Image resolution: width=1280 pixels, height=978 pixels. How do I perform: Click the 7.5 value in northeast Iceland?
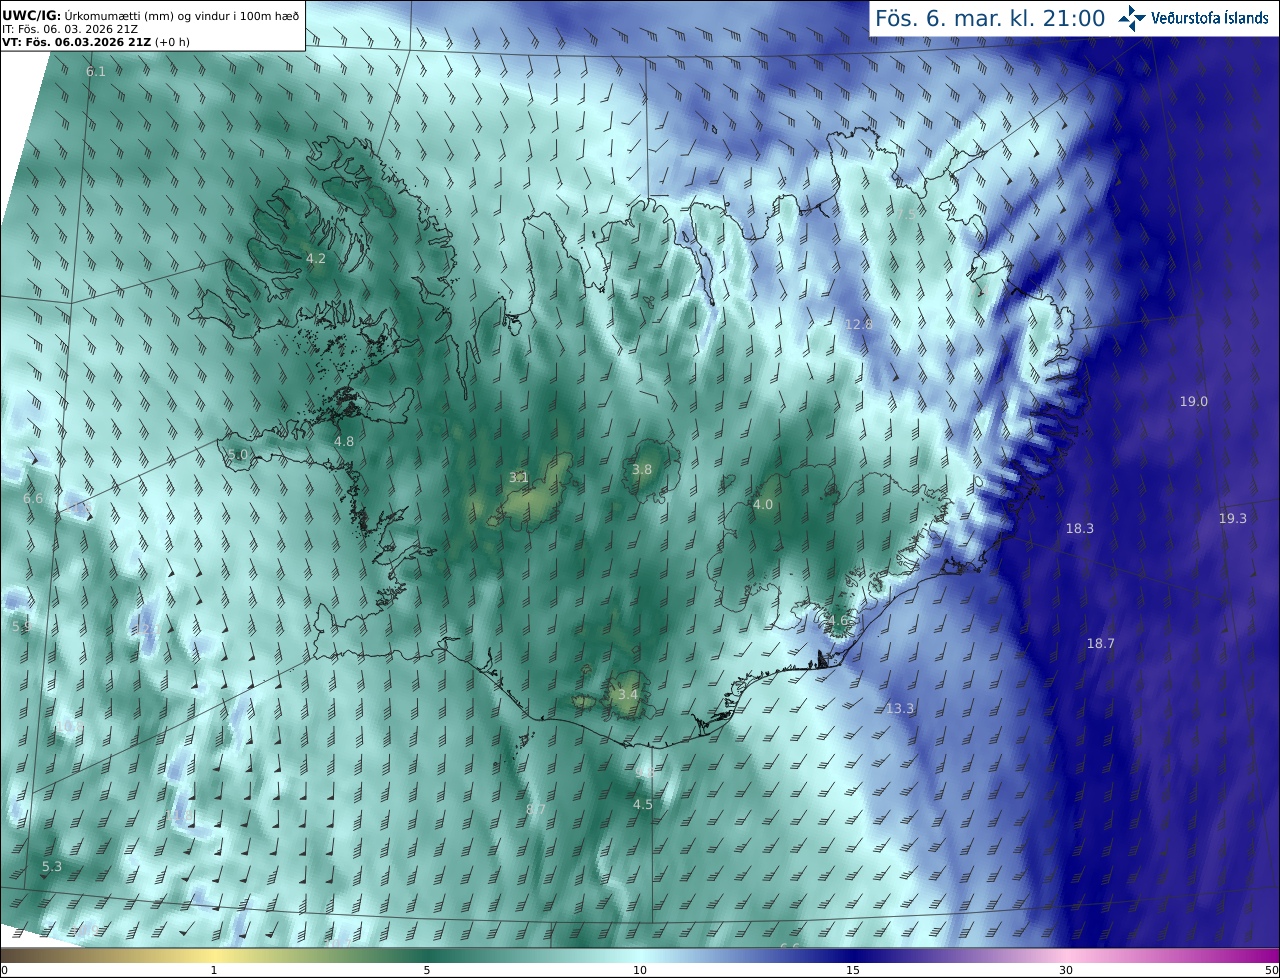click(x=906, y=215)
